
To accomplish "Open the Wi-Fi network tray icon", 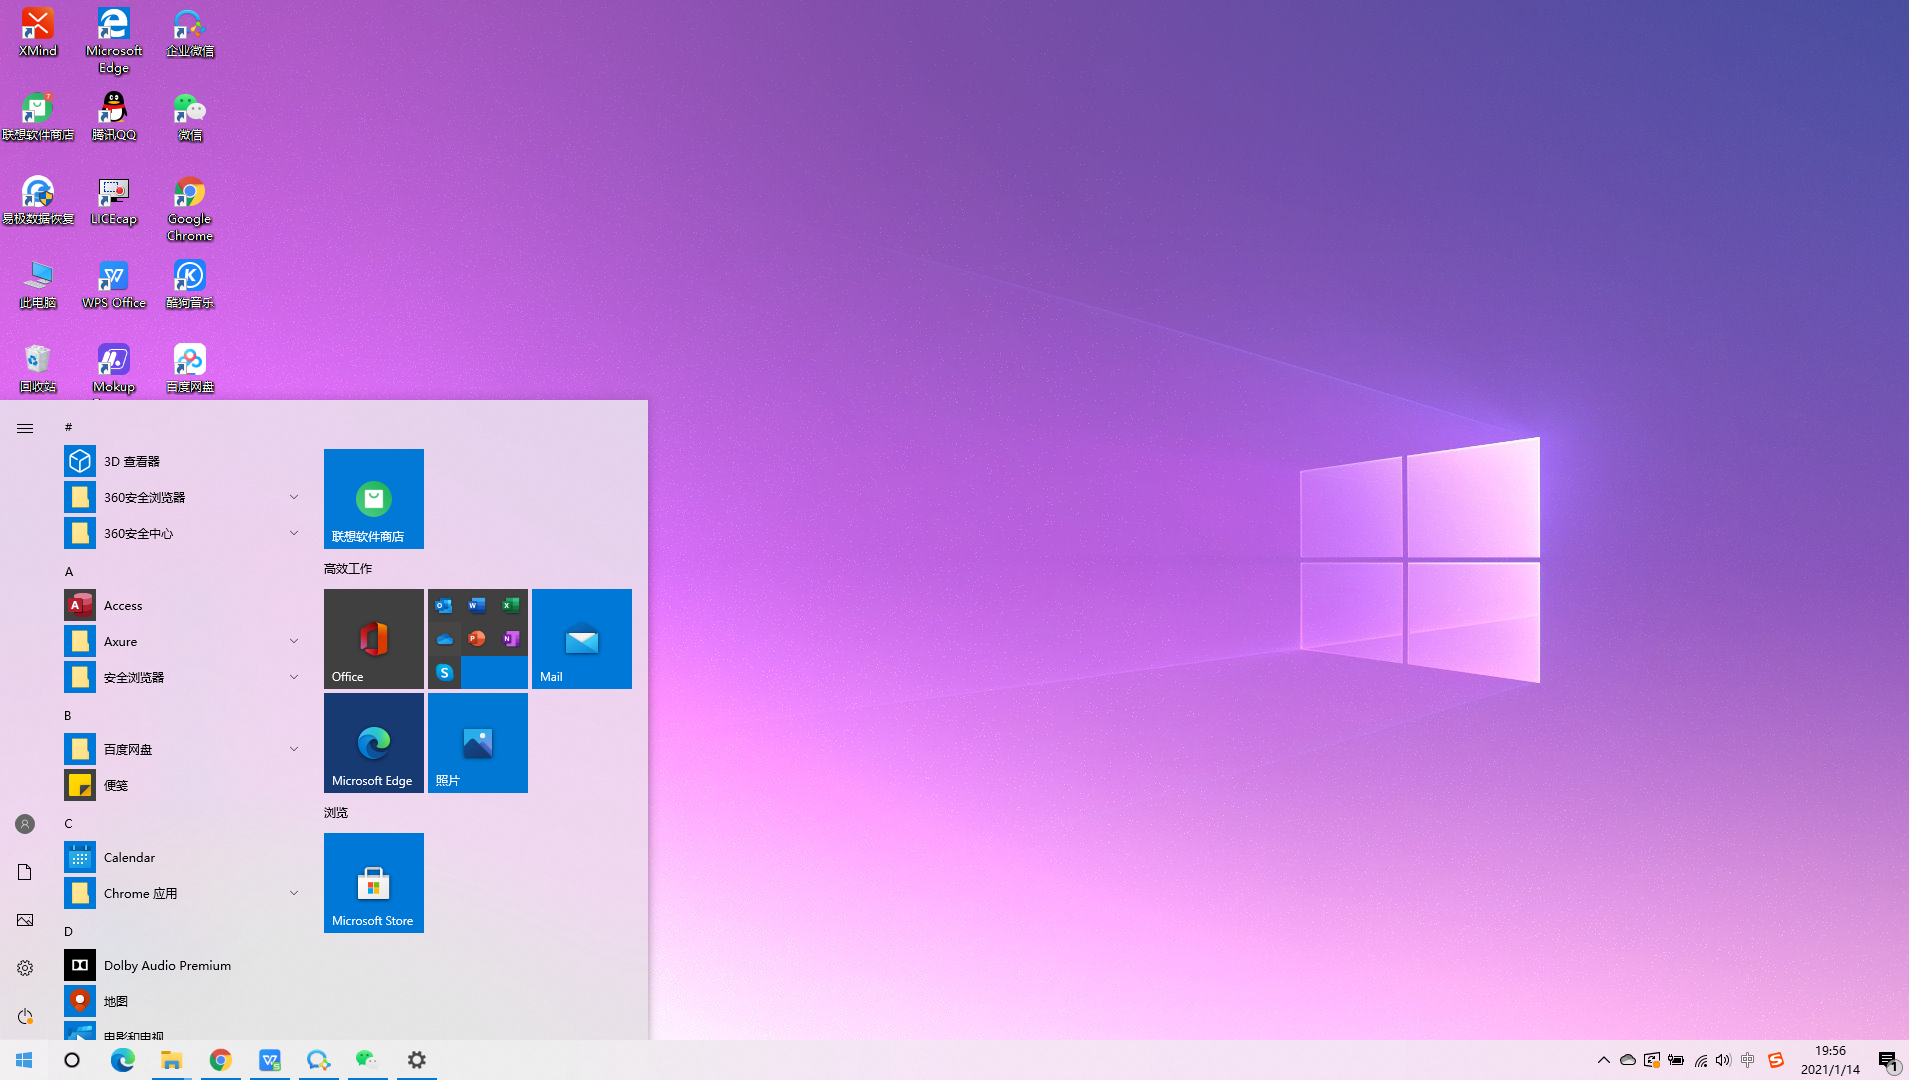I will pyautogui.click(x=1700, y=1060).
